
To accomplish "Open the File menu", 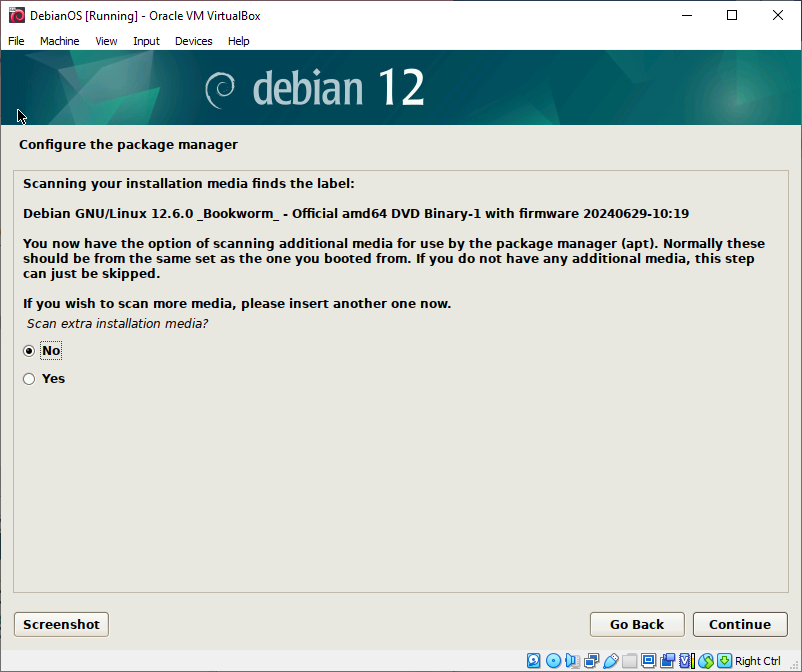I will (16, 41).
